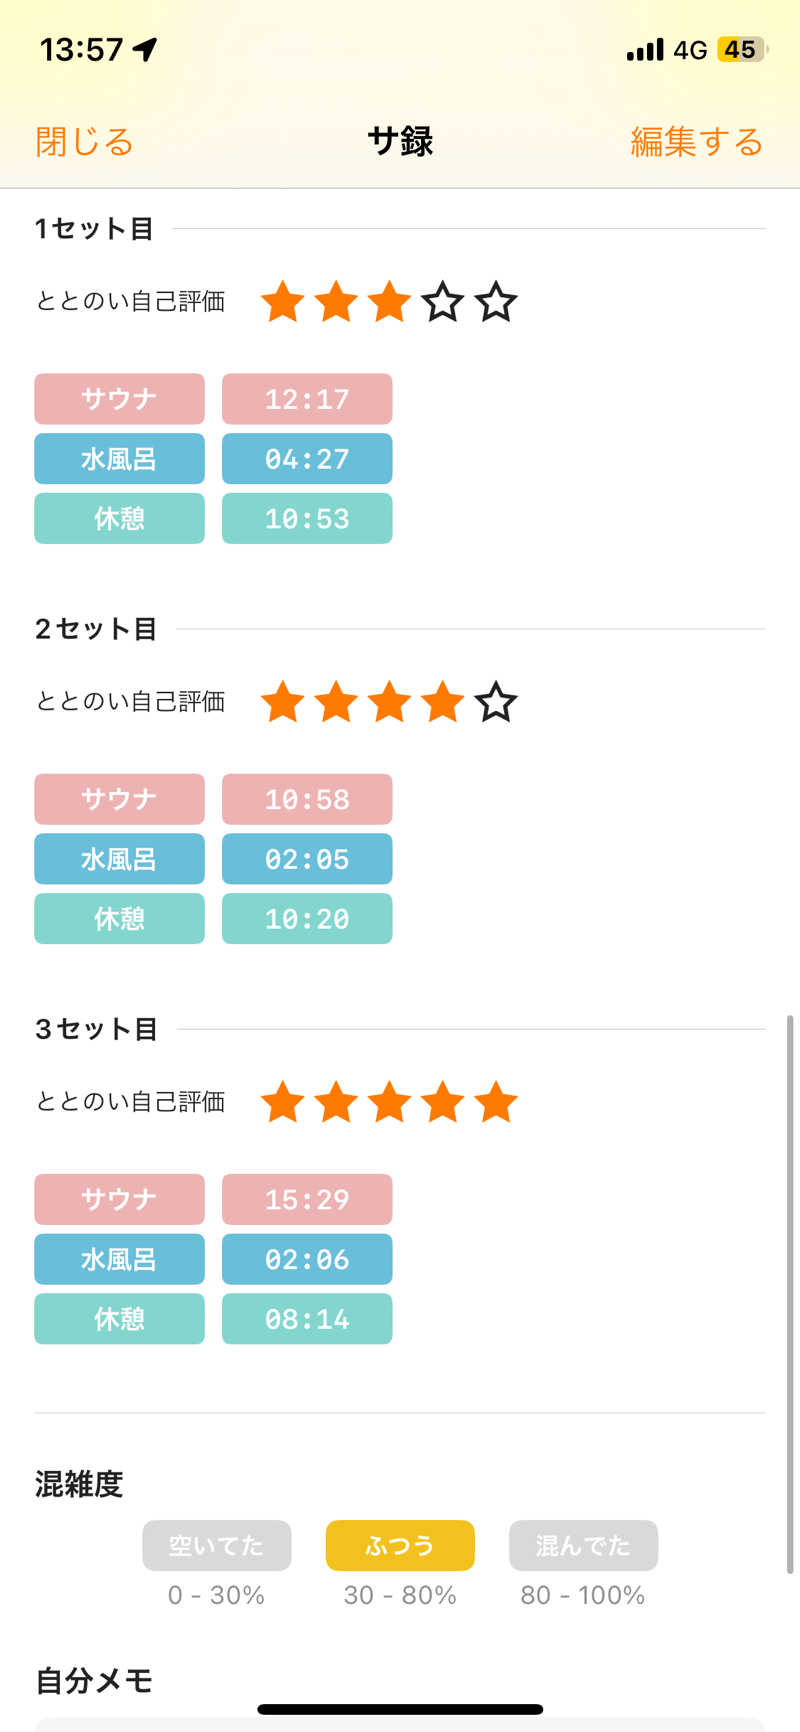The image size is (800, 1732).
Task: Tap the fourth star in set 1 rating
Action: 442,302
